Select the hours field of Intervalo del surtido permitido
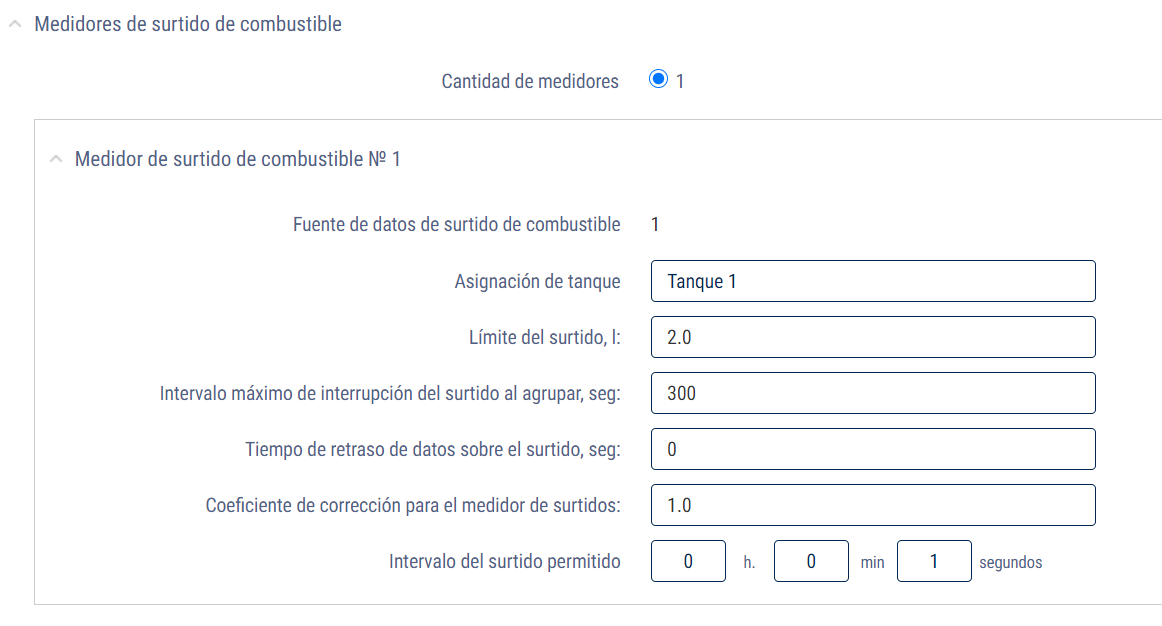This screenshot has height=626, width=1162. click(688, 561)
